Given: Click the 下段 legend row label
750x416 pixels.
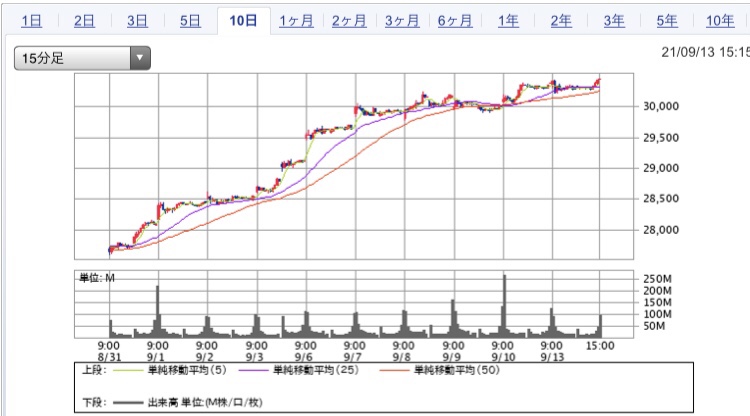Looking at the screenshot, I should pyautogui.click(x=94, y=403).
